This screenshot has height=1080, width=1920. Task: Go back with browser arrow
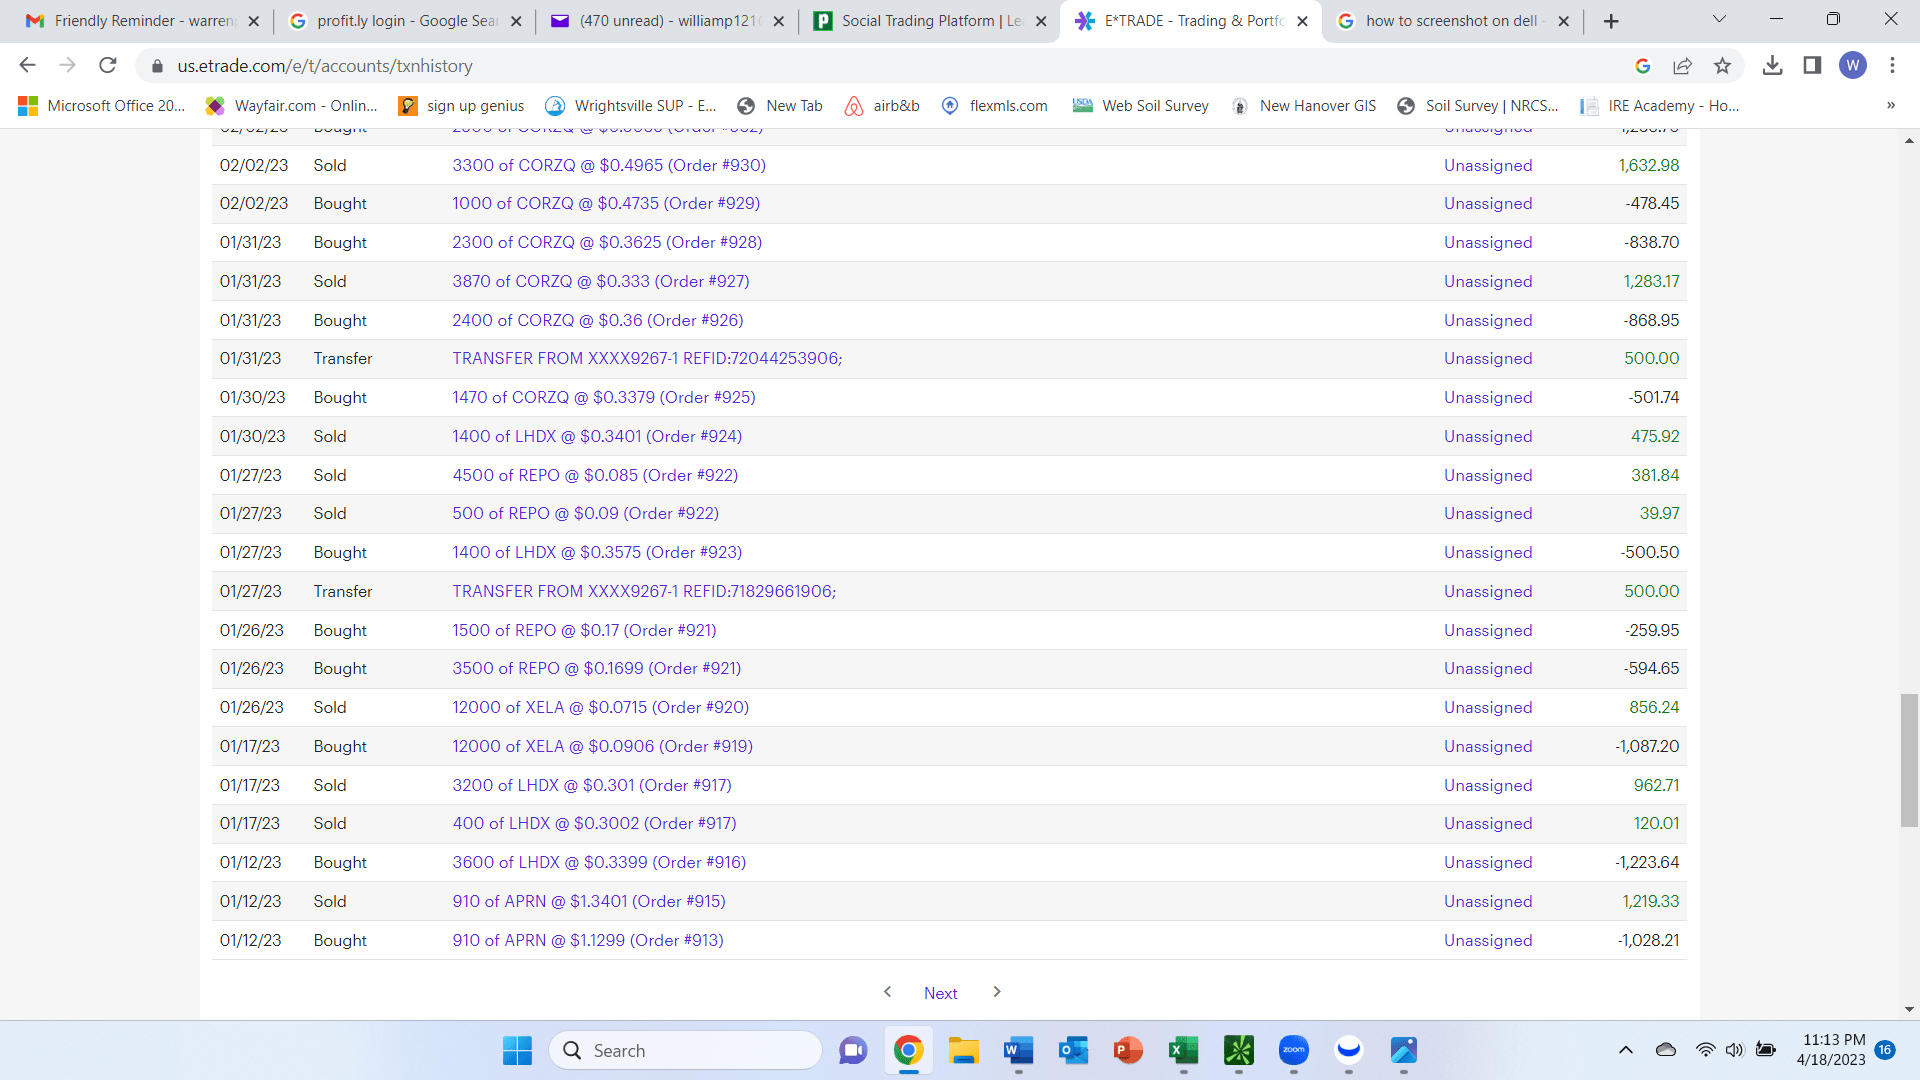click(27, 66)
